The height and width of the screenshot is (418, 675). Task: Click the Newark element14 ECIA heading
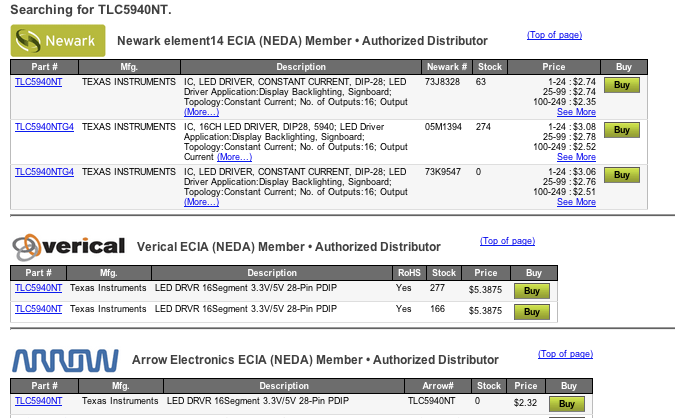[302, 41]
